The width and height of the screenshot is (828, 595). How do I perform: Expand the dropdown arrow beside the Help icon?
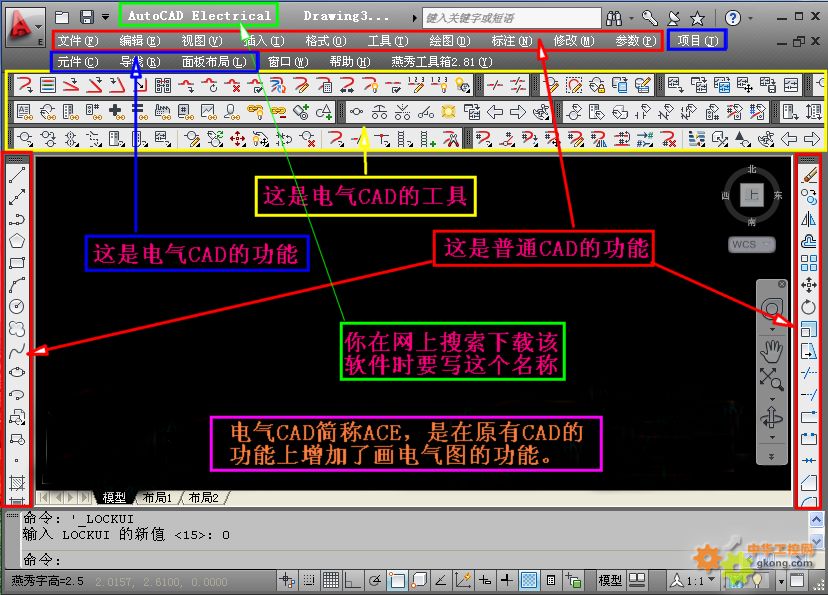(x=750, y=18)
